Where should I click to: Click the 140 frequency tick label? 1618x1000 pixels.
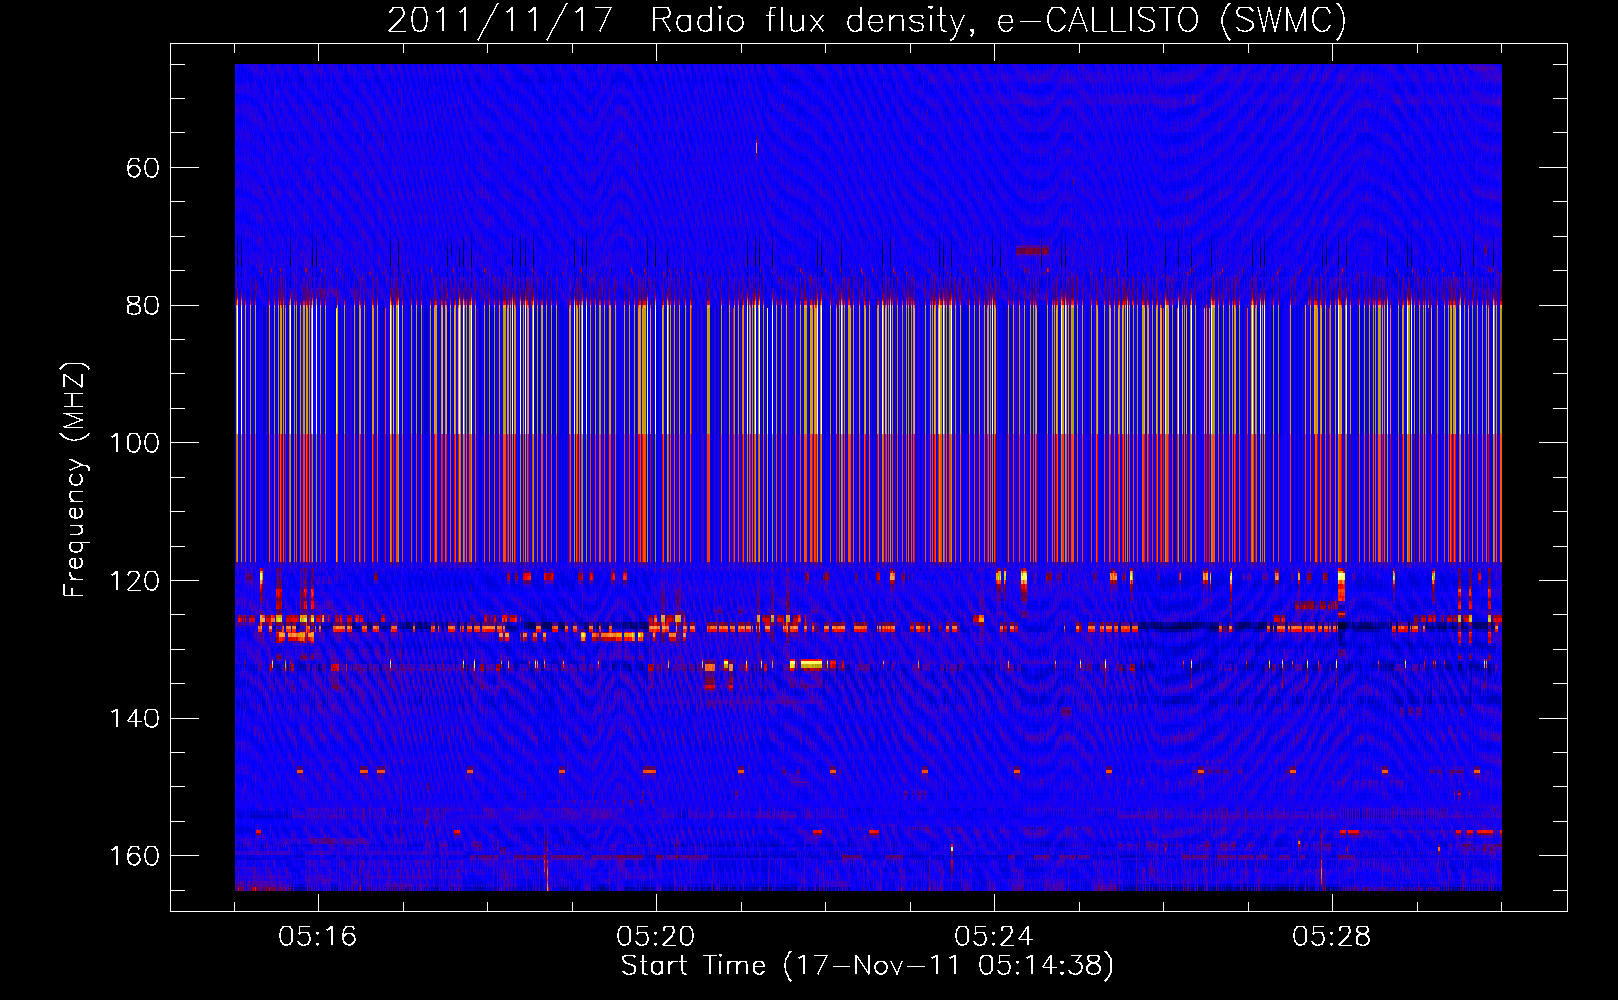(x=135, y=719)
